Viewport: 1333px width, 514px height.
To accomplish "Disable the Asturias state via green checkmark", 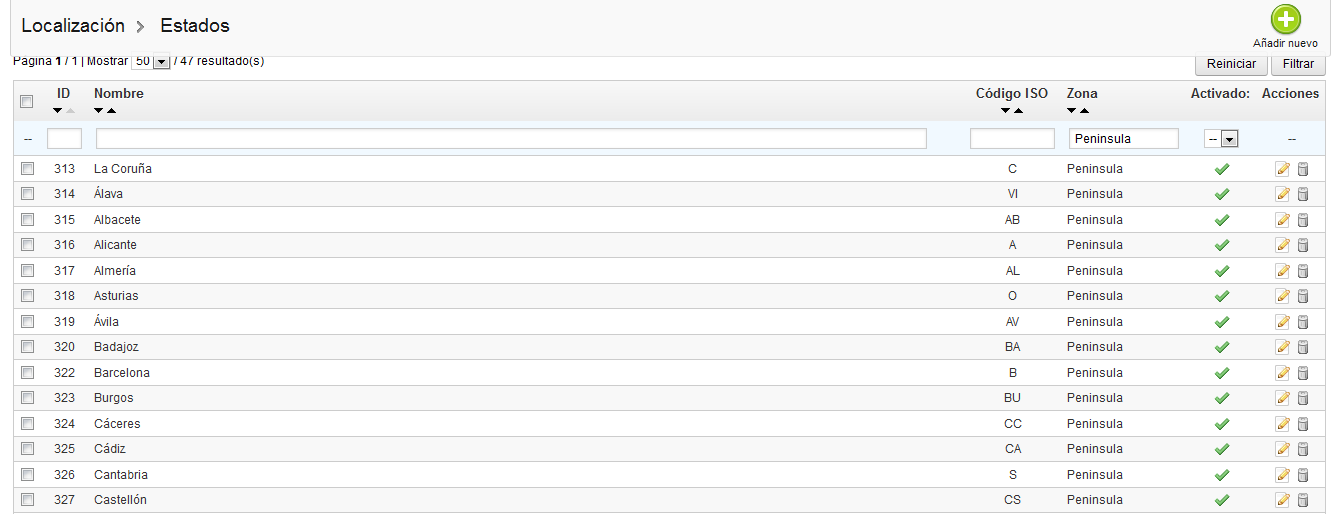I will coord(1221,296).
